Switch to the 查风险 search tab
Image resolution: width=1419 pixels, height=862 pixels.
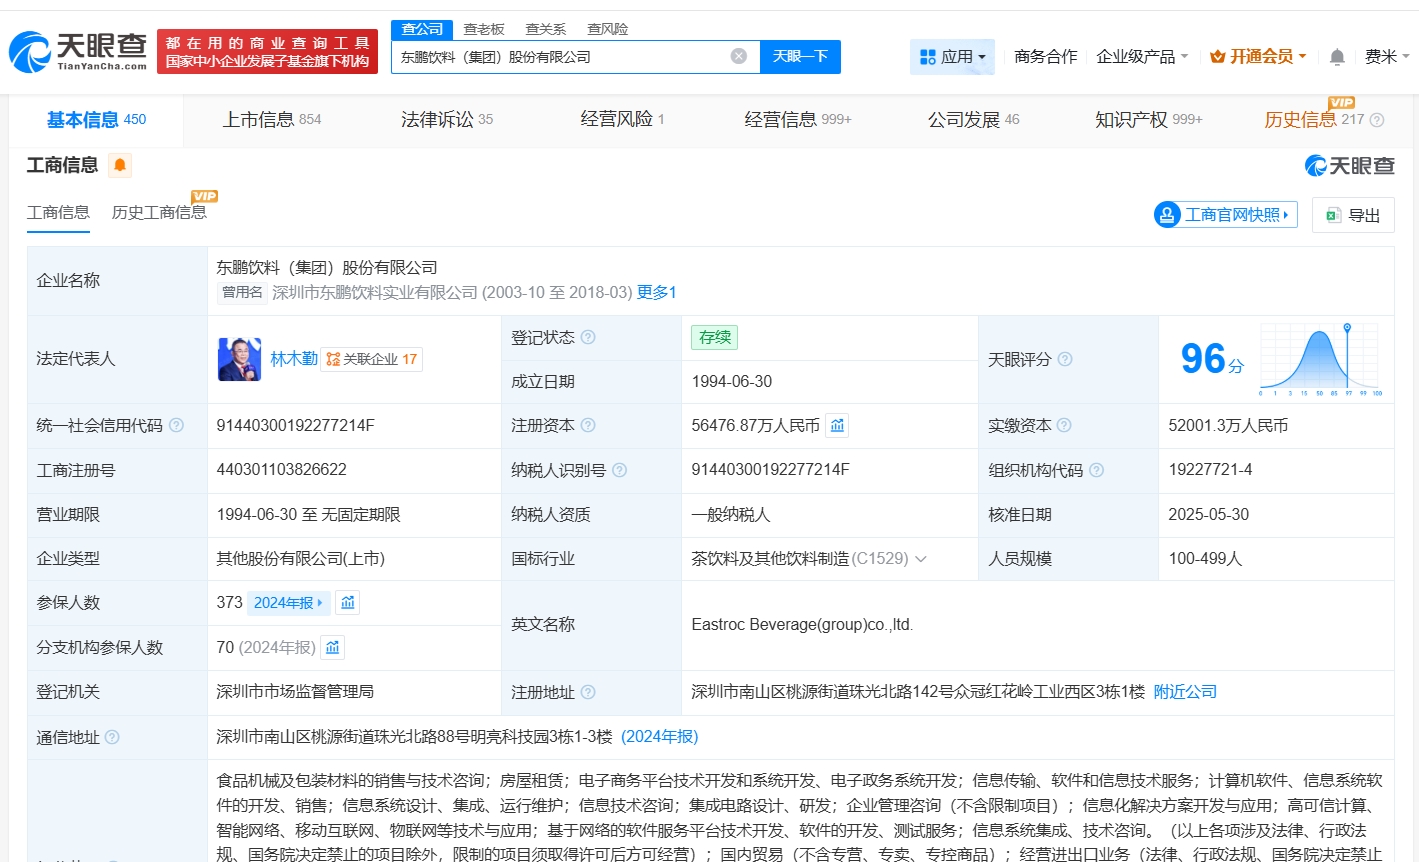[608, 29]
